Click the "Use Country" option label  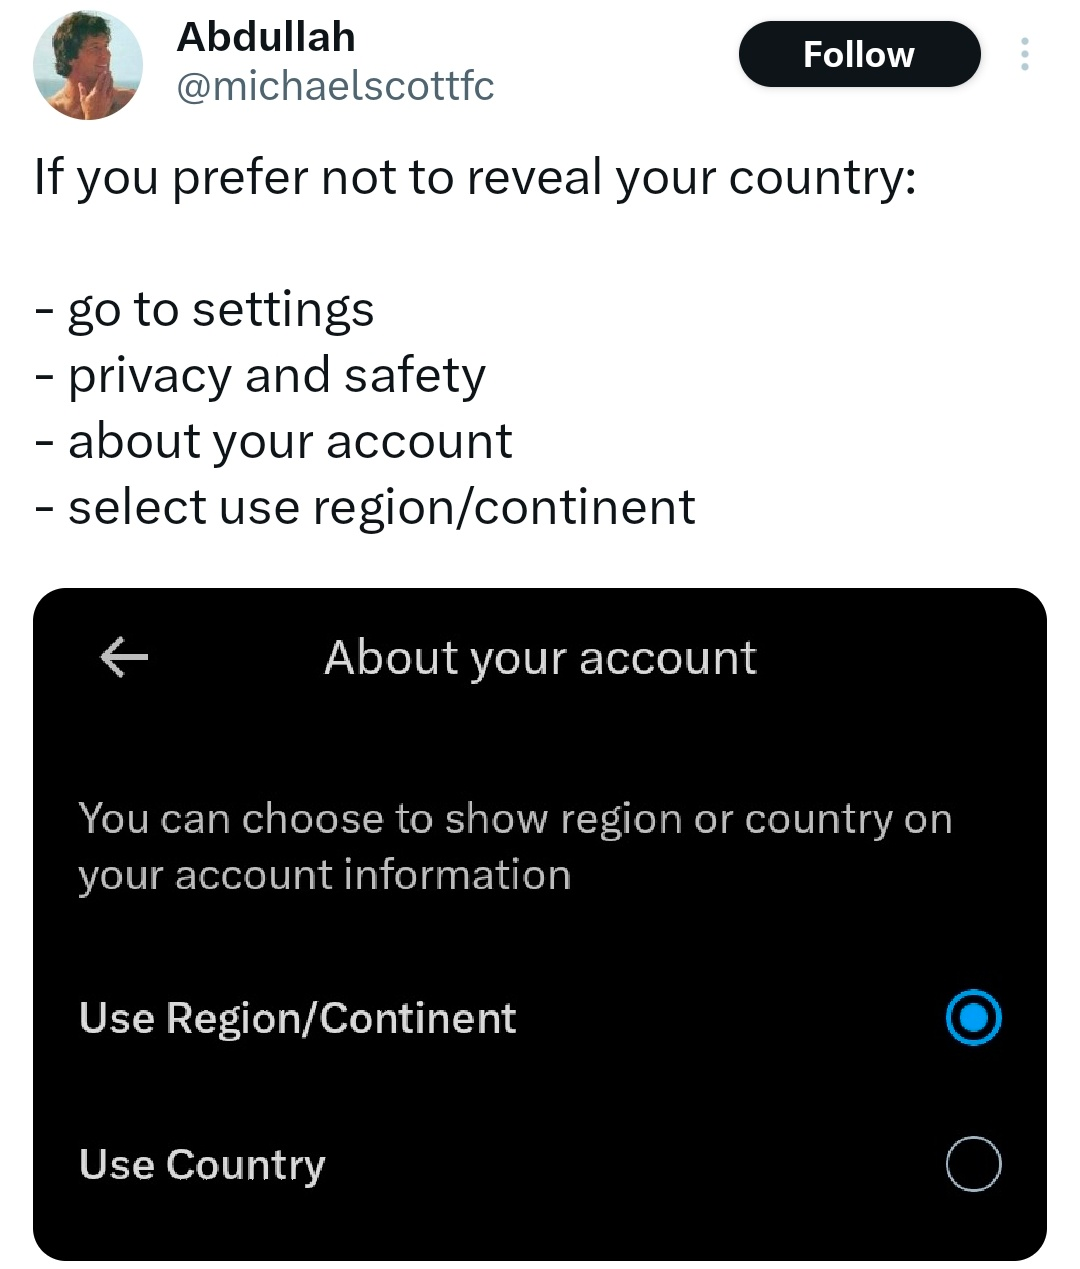(x=202, y=1165)
